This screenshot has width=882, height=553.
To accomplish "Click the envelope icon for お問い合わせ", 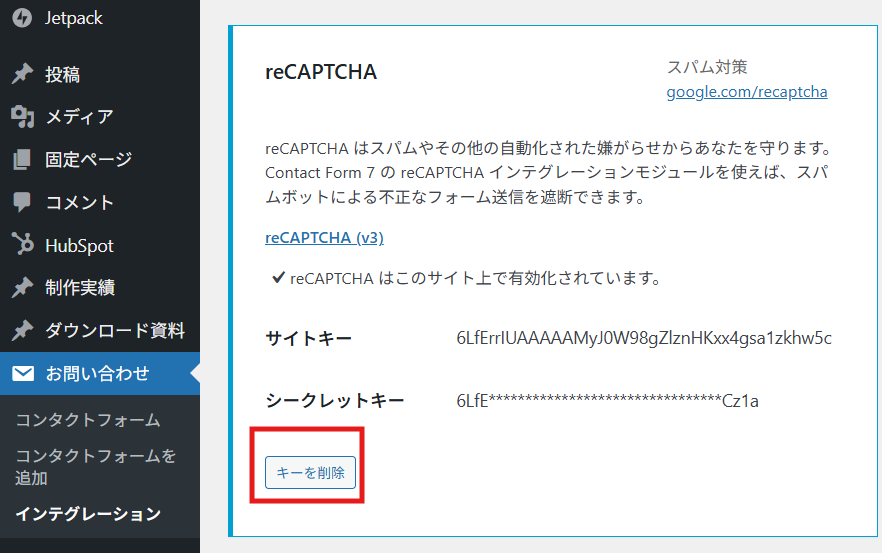I will point(22,374).
